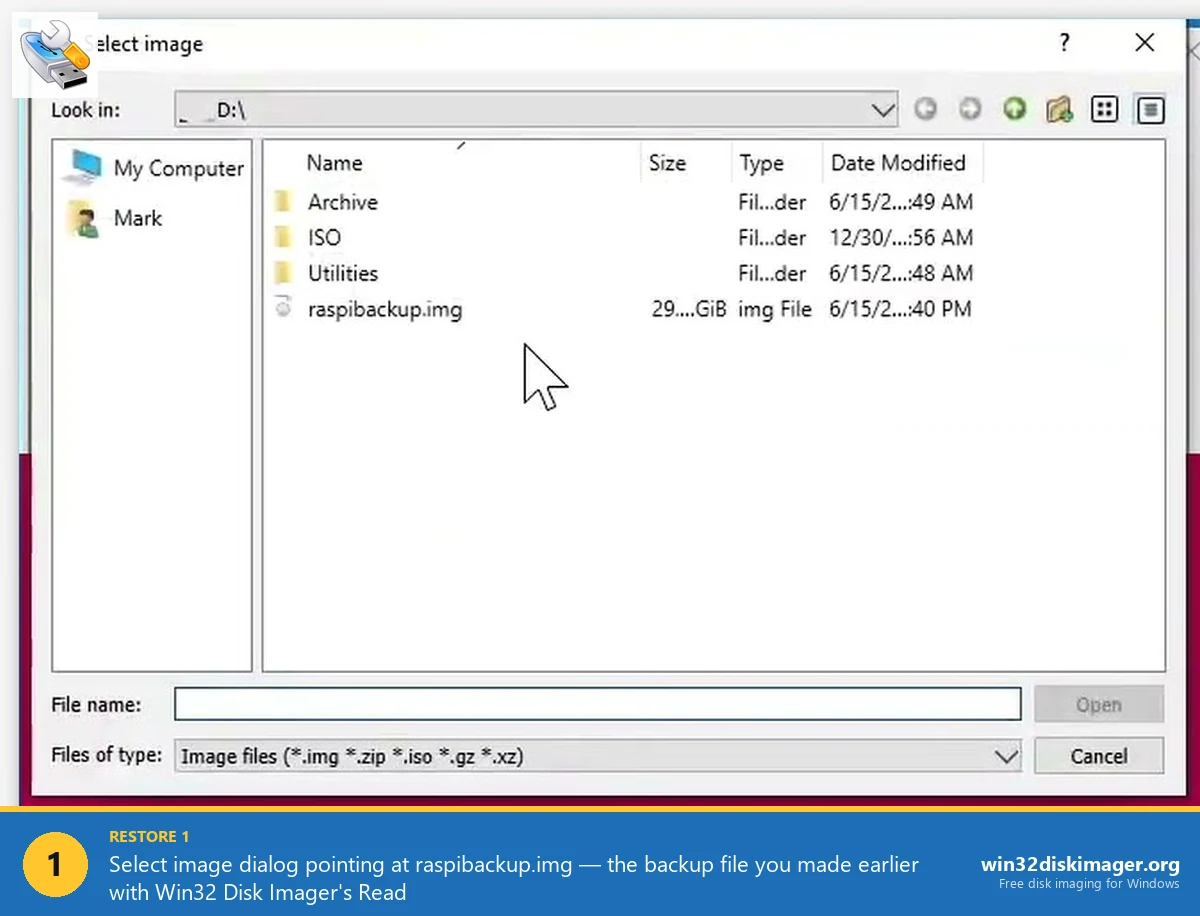Click the Cancel button
The image size is (1200, 916).
click(1098, 756)
